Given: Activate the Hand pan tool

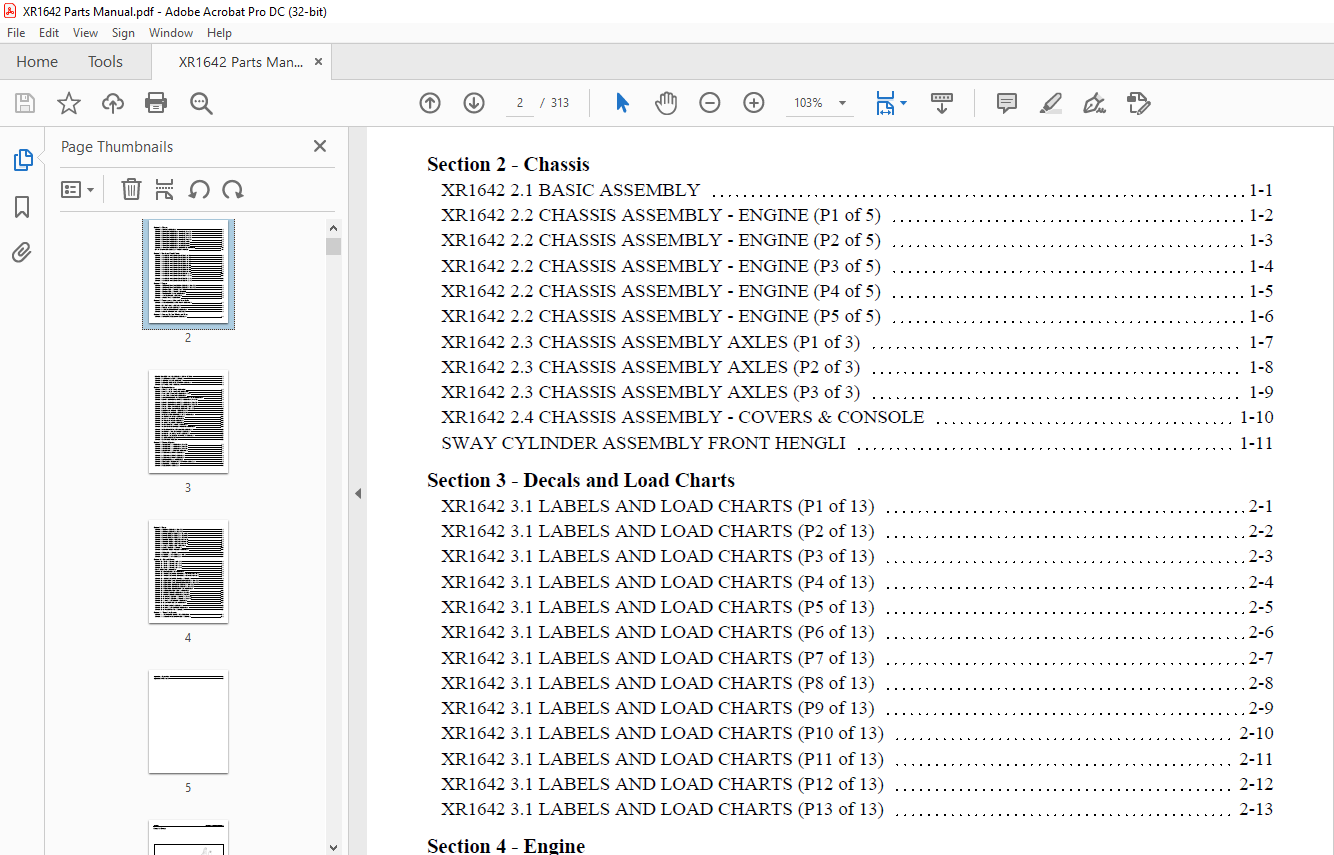Looking at the screenshot, I should click(666, 103).
